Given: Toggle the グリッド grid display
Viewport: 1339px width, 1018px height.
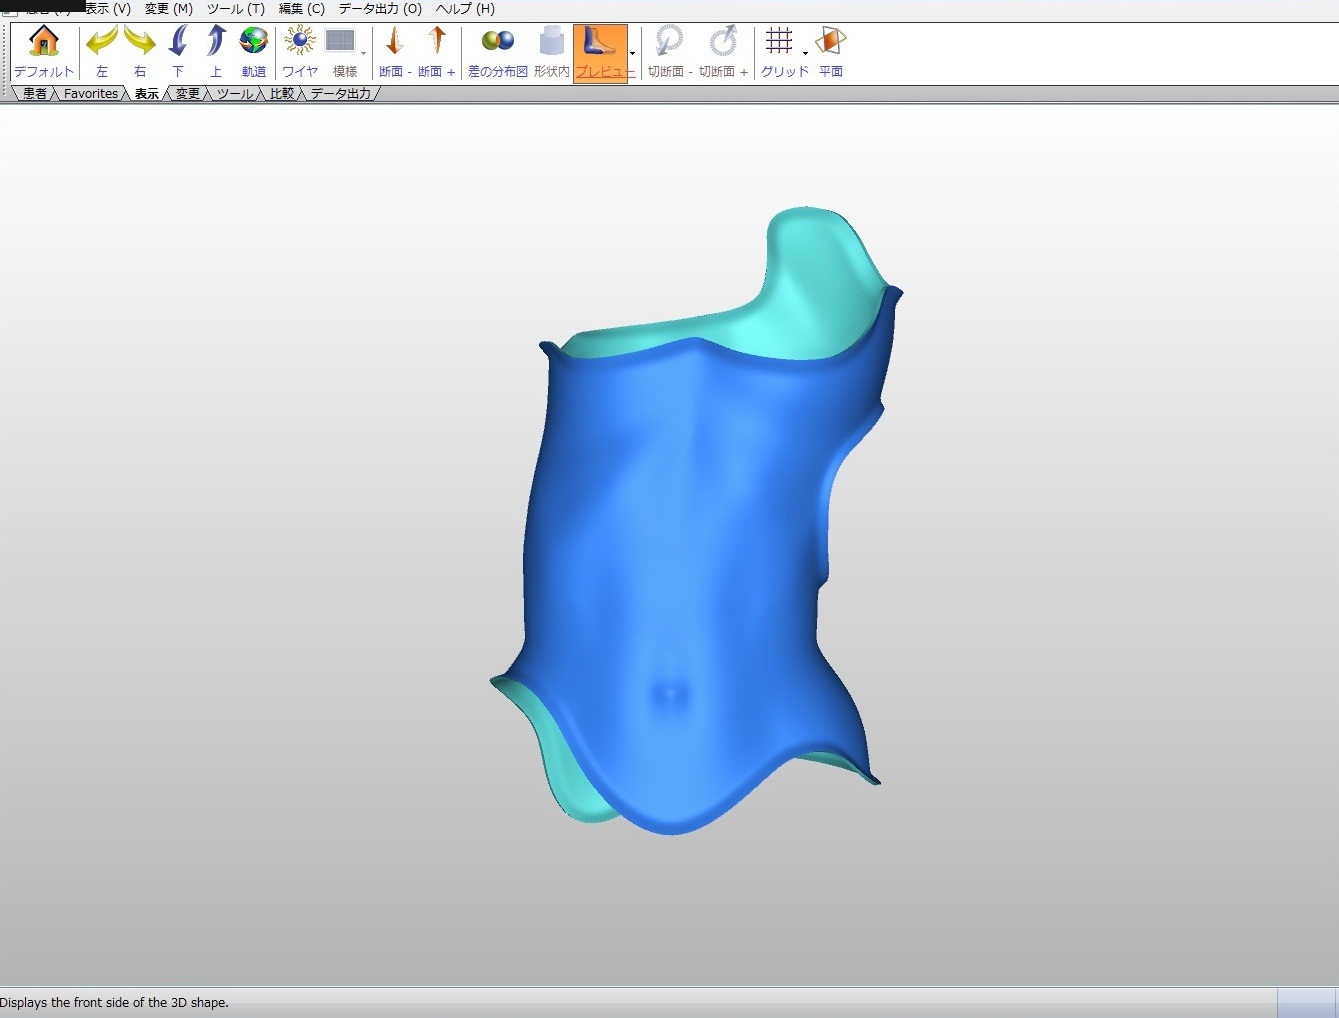Looking at the screenshot, I should click(x=779, y=52).
